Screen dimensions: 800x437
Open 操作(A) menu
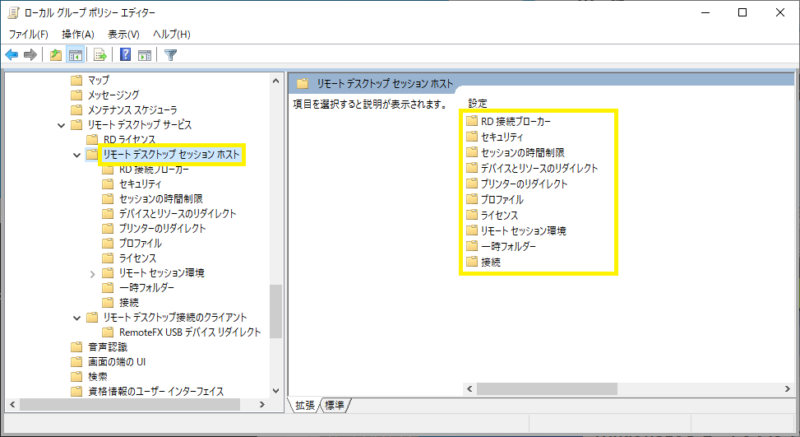coord(78,34)
